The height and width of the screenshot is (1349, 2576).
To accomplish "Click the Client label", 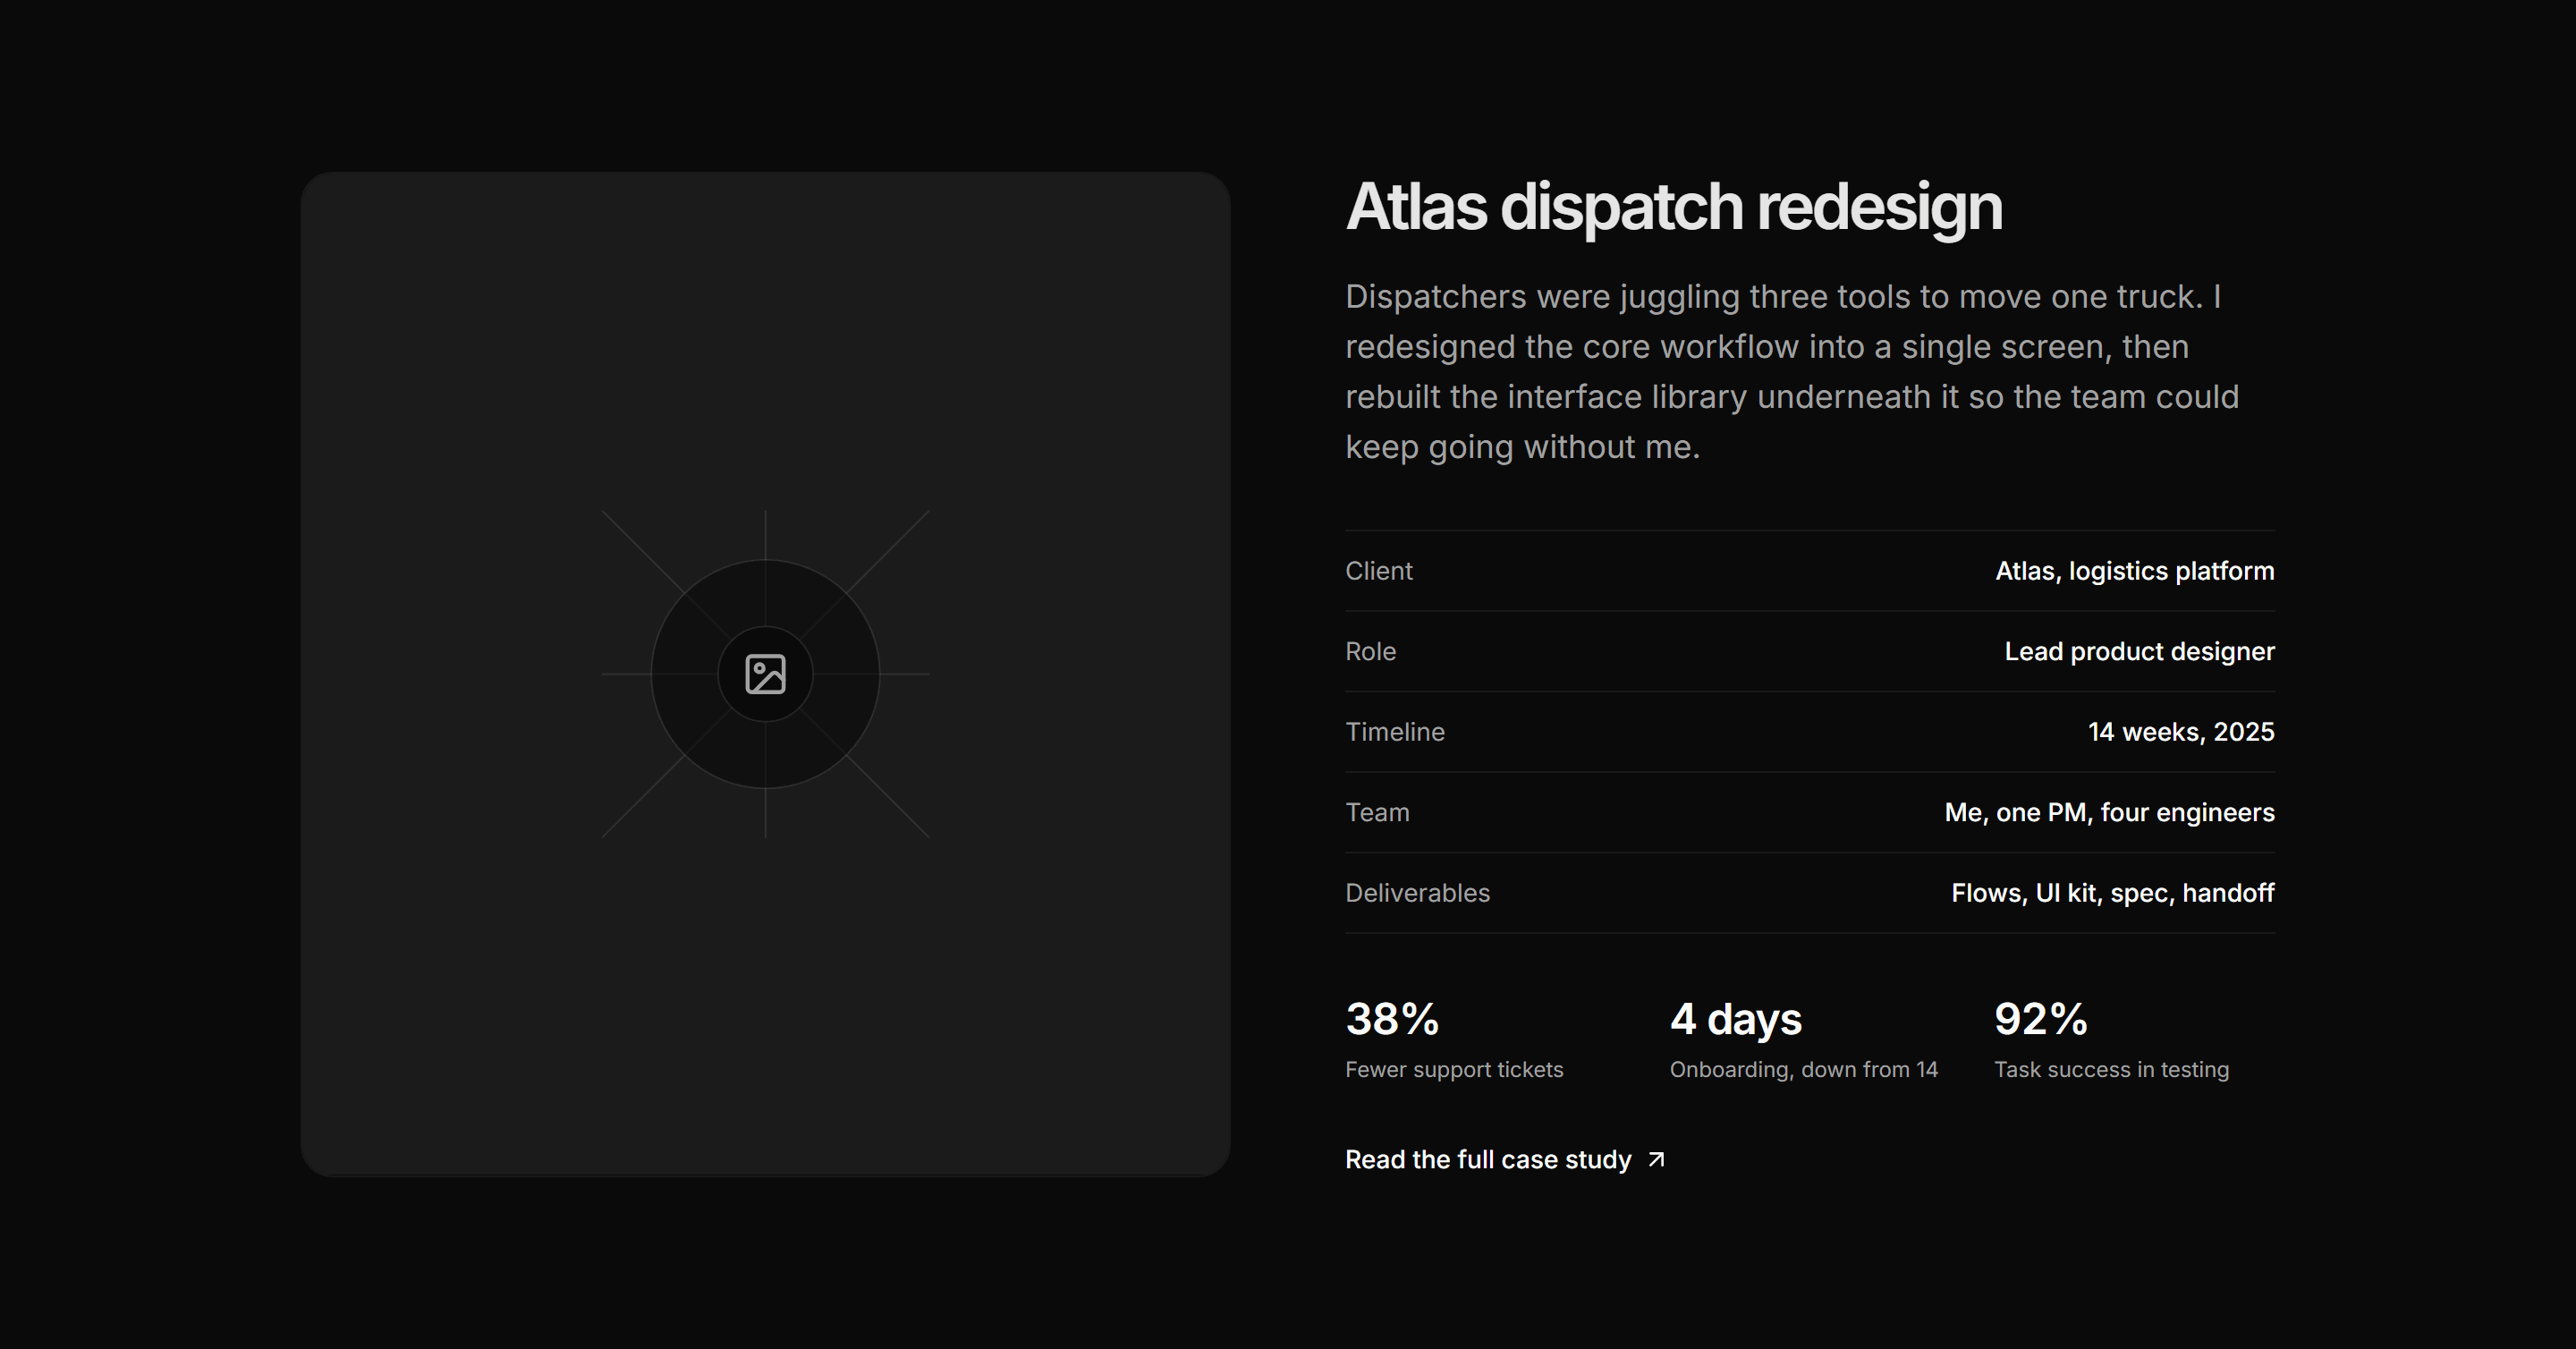I will [x=1378, y=571].
